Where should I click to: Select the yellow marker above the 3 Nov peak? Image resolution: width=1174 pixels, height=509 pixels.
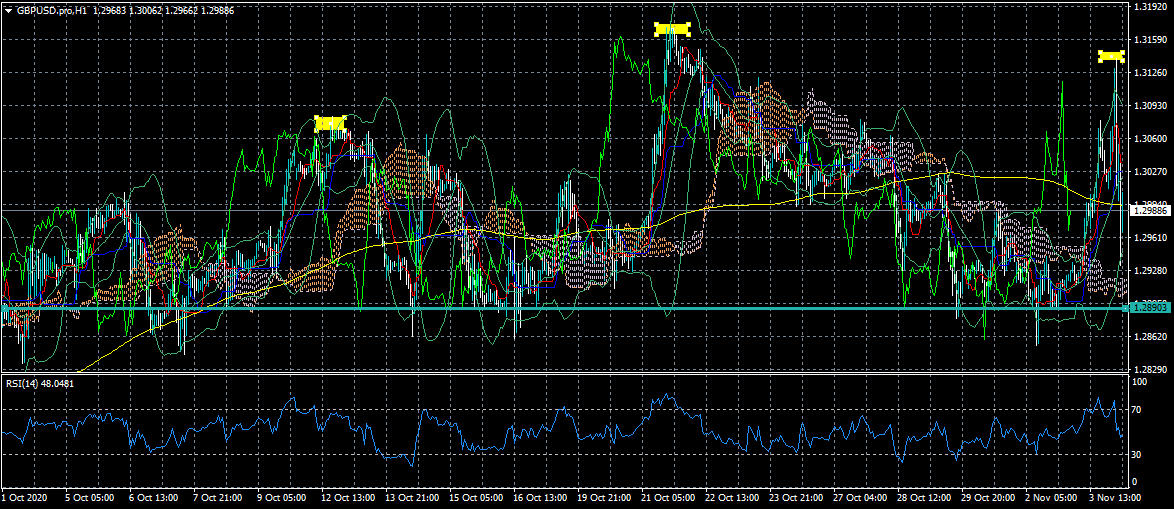click(1111, 56)
